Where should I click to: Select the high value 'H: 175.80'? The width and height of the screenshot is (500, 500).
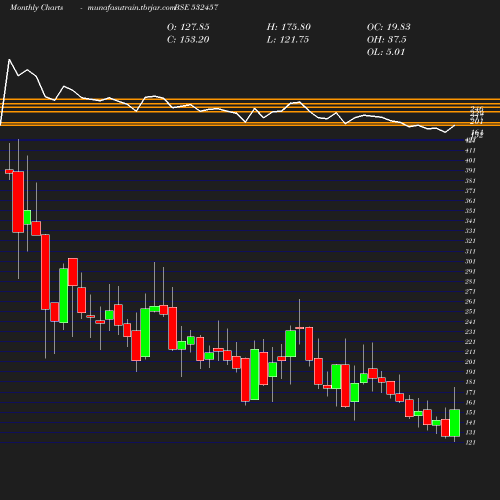[289, 27]
